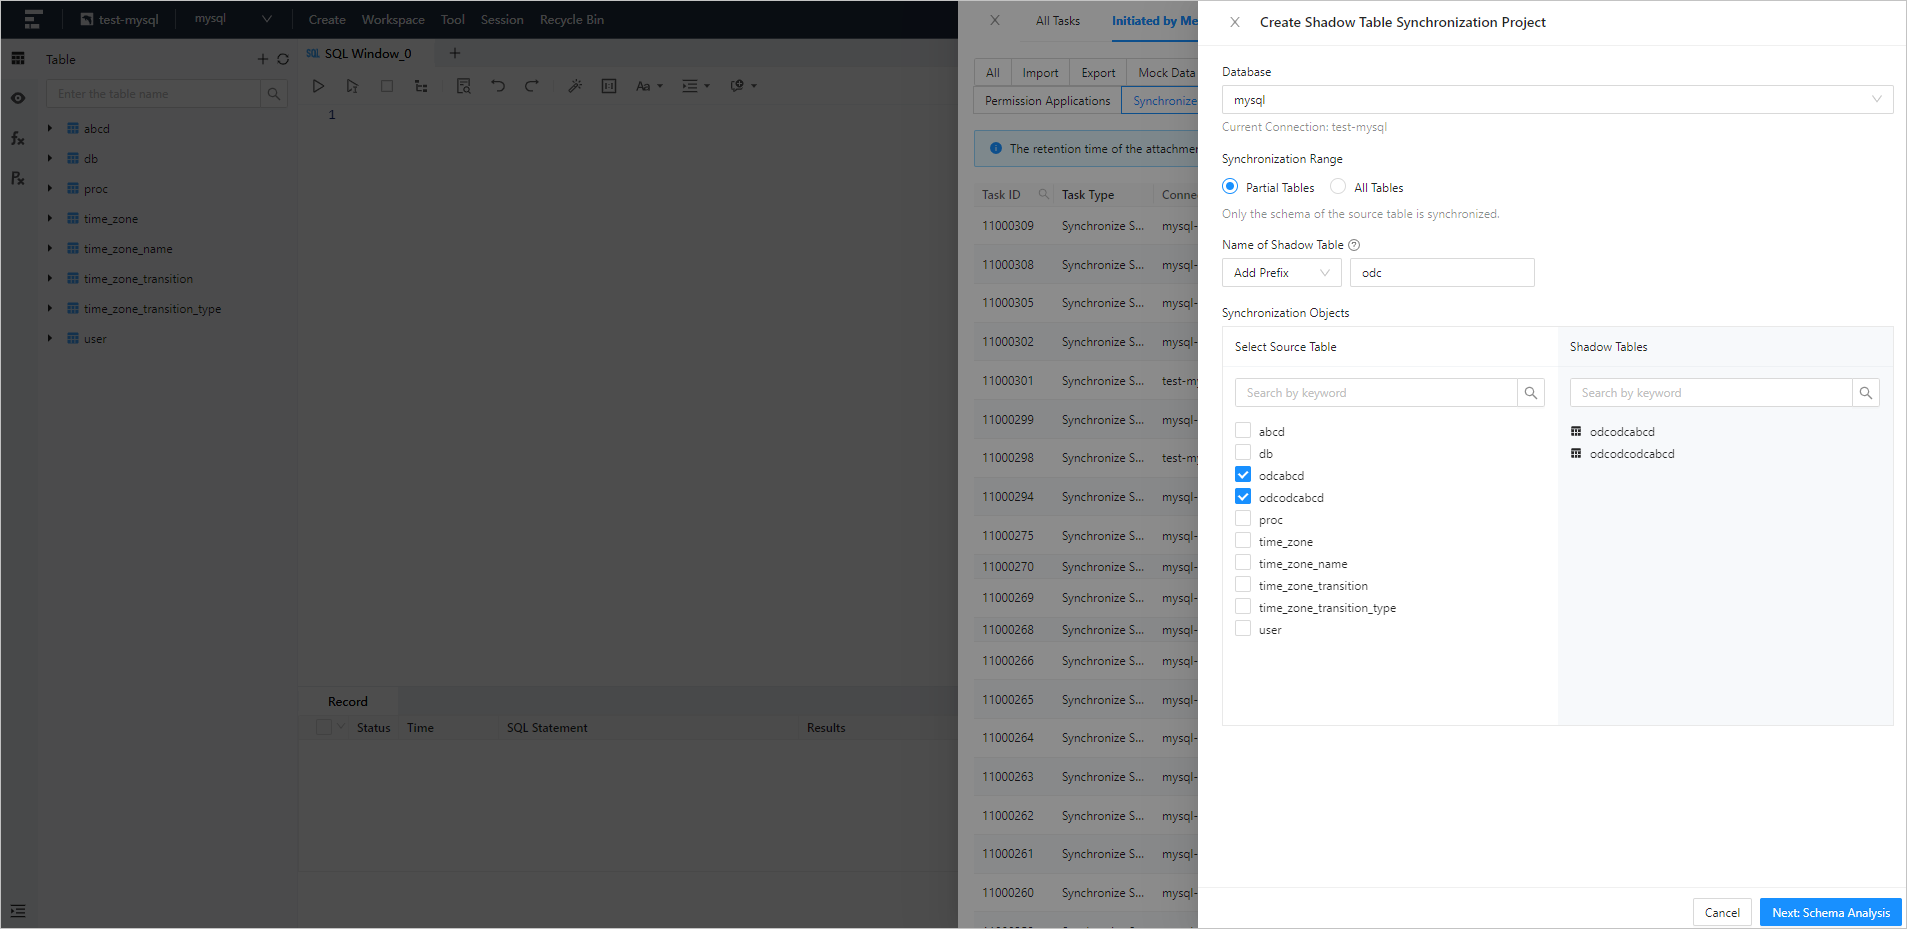The image size is (1907, 929).
Task: Open the Add Prefix dropdown
Action: 1281,273
